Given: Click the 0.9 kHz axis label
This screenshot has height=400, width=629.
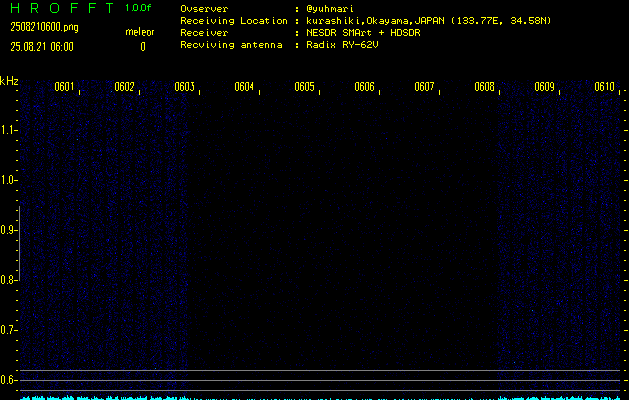Looking at the screenshot, I should (7, 230).
